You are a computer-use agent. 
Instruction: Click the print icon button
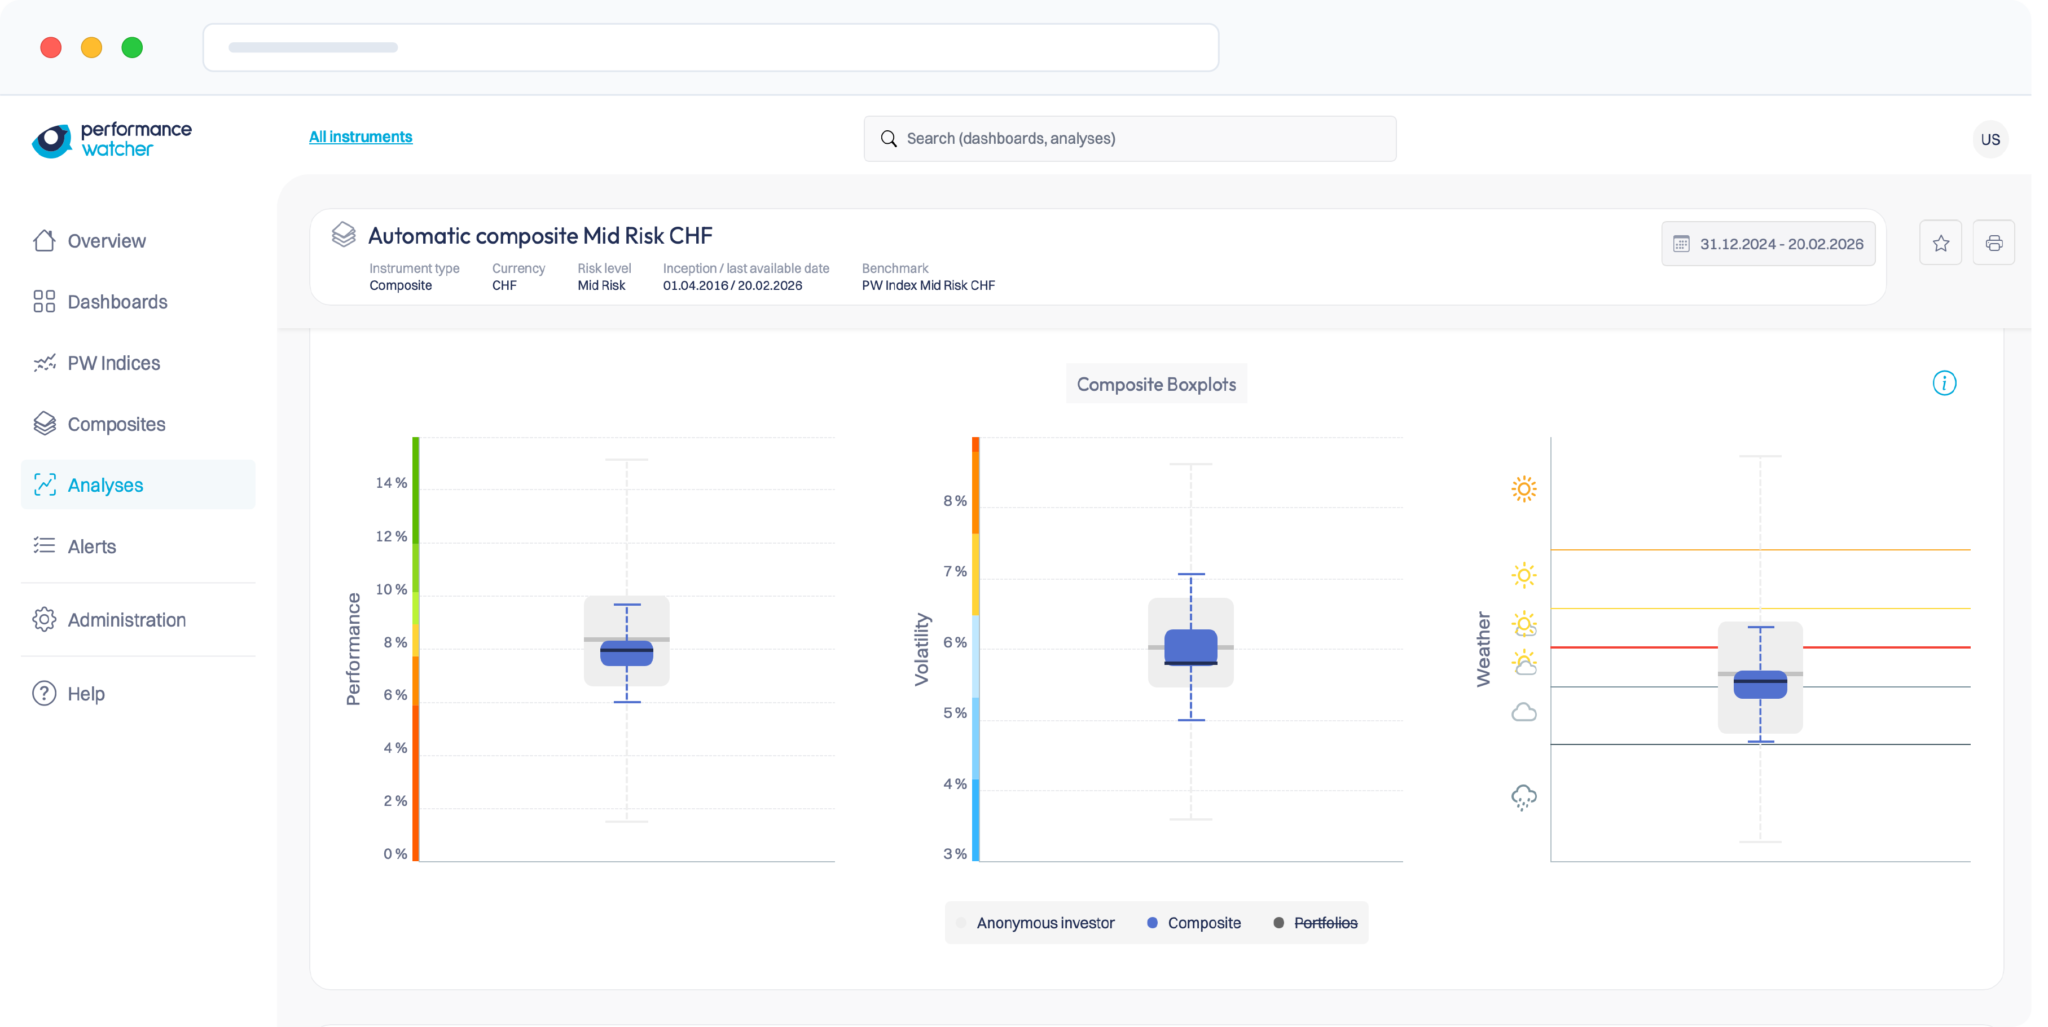(x=1993, y=243)
